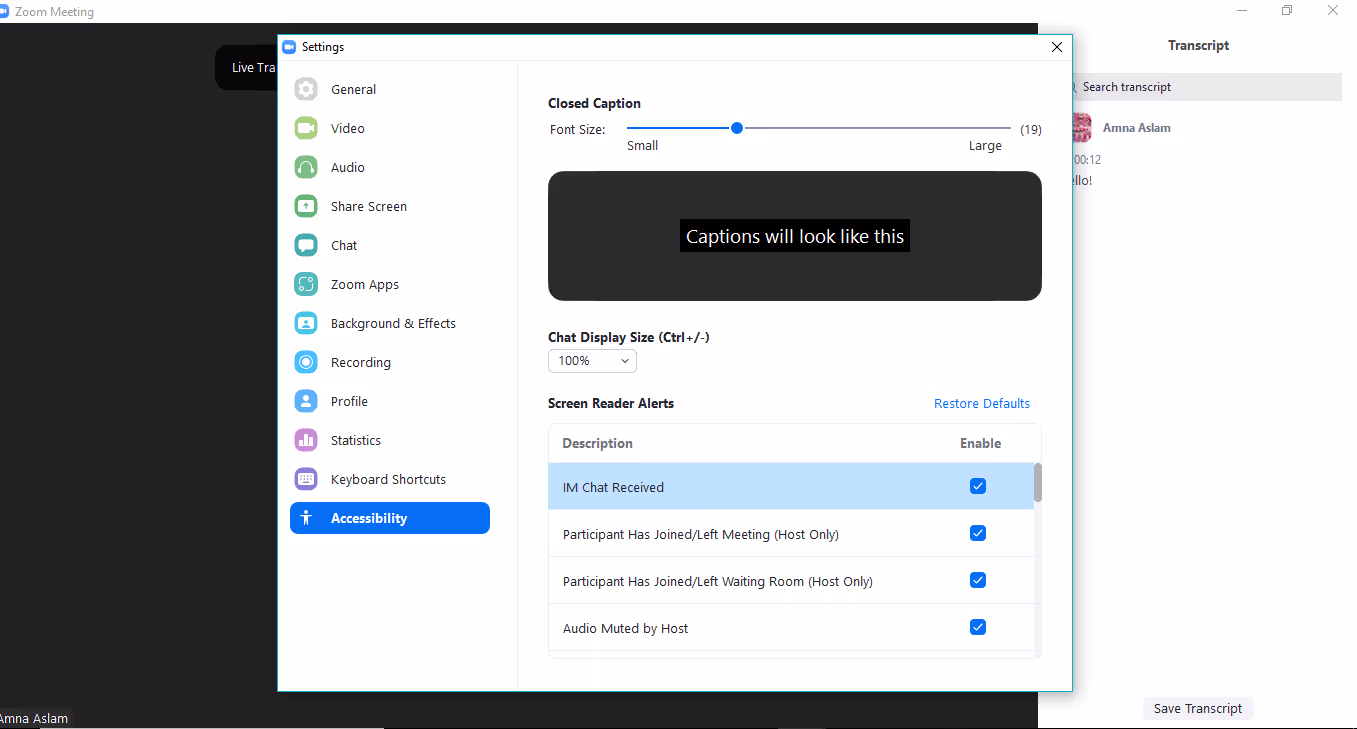Click the Audio headphones icon
Screen dimensions: 1357x729
[306, 167]
